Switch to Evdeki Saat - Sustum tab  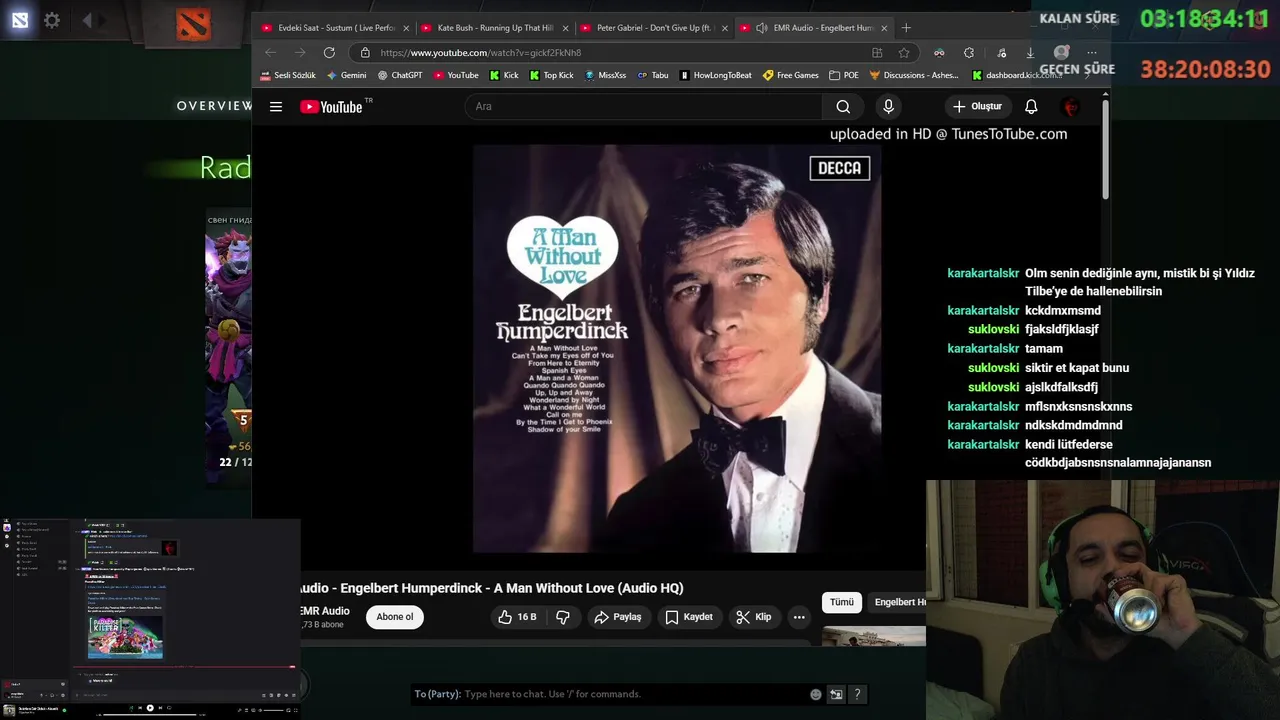point(336,28)
